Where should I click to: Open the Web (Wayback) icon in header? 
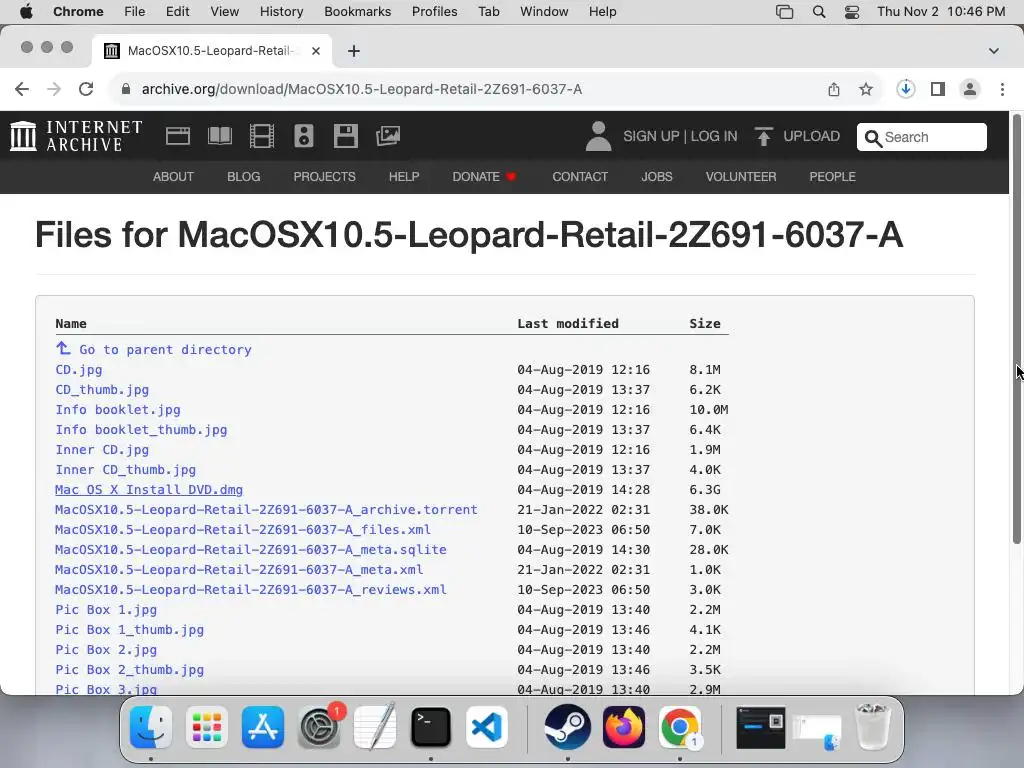click(178, 136)
